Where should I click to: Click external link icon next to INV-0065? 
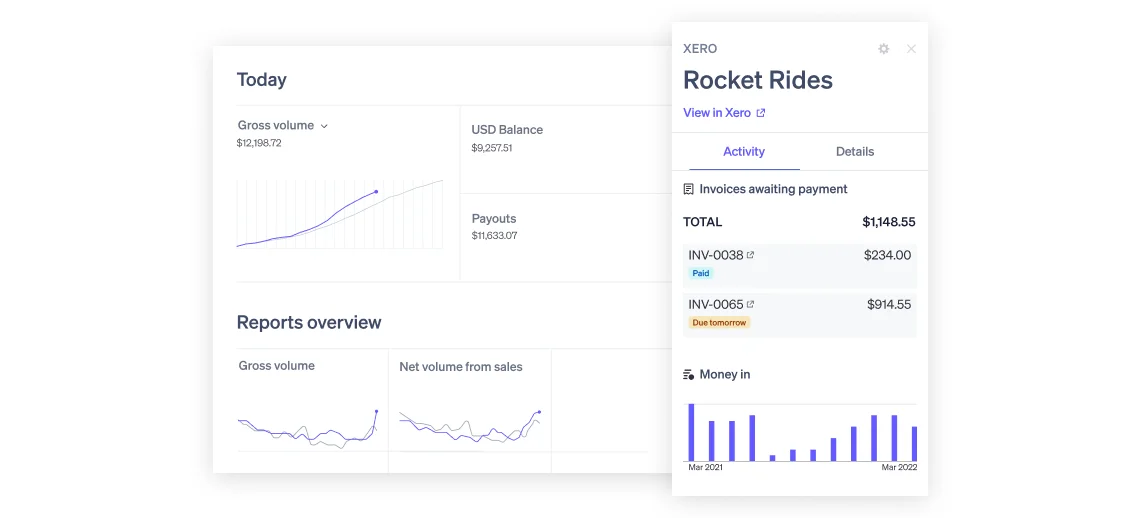tap(751, 304)
